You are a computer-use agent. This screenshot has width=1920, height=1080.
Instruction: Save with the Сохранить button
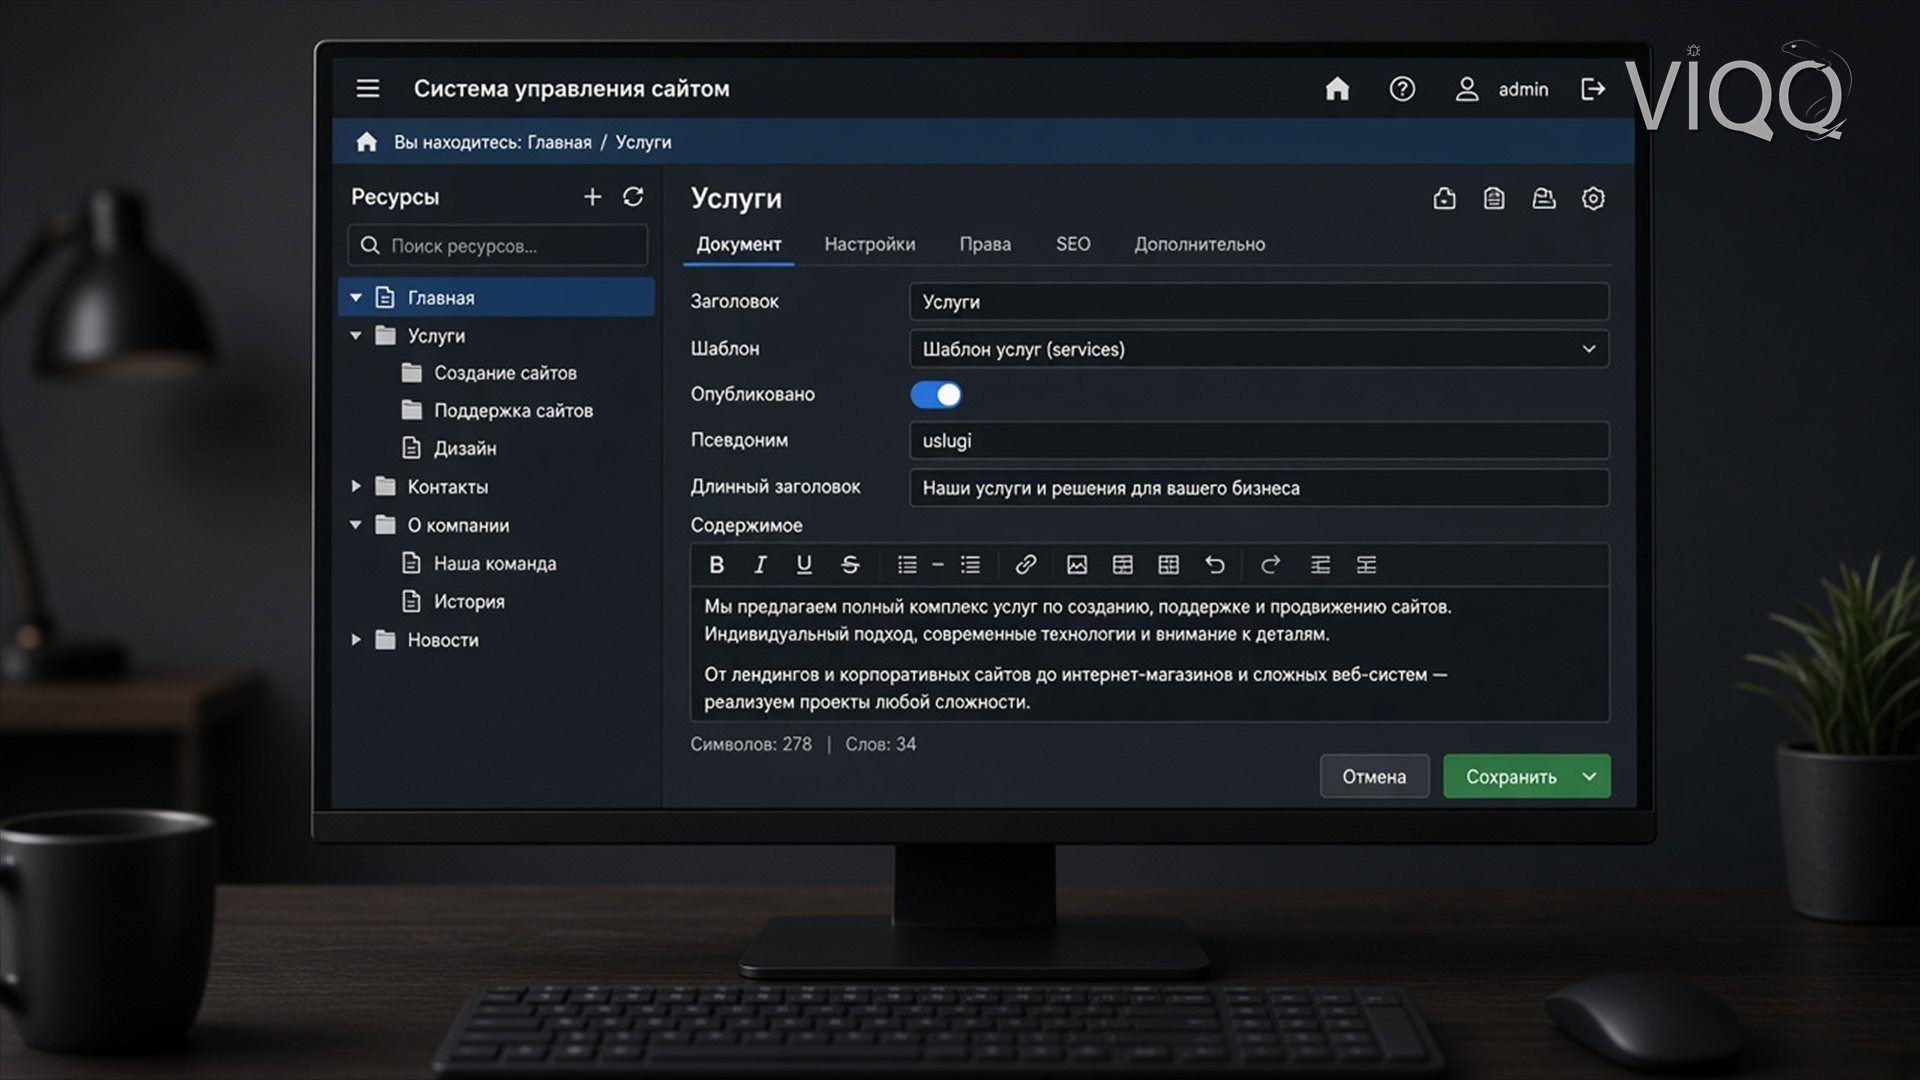[x=1510, y=776]
